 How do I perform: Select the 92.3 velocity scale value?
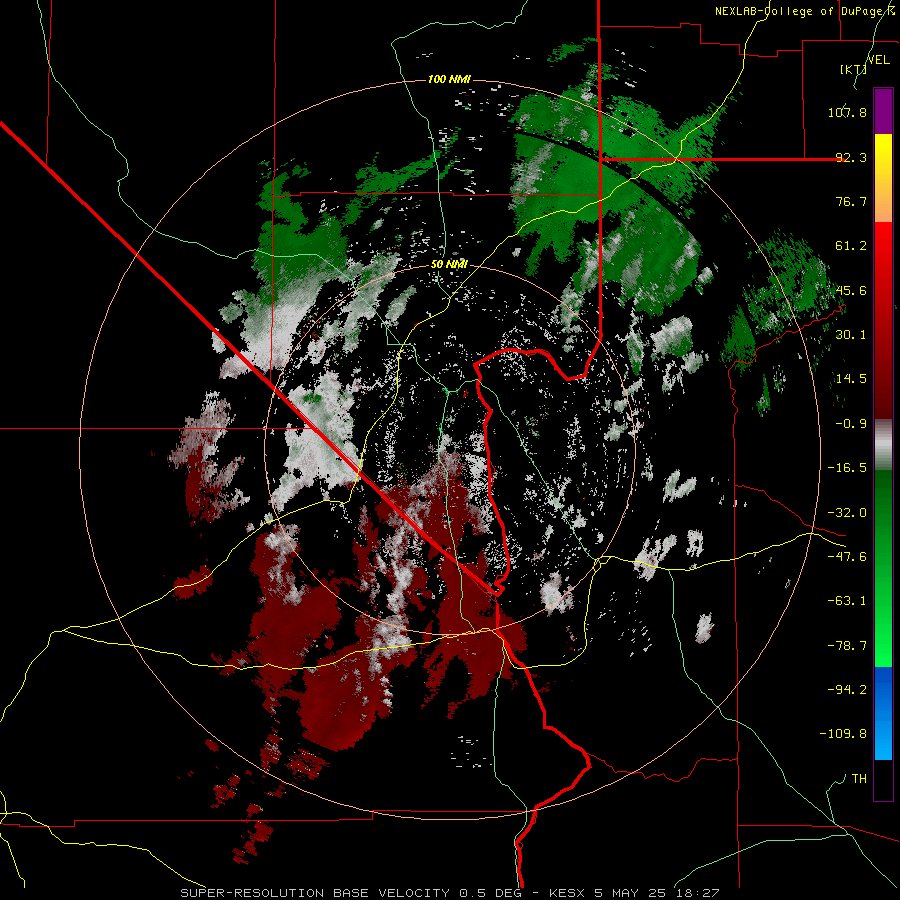851,157
